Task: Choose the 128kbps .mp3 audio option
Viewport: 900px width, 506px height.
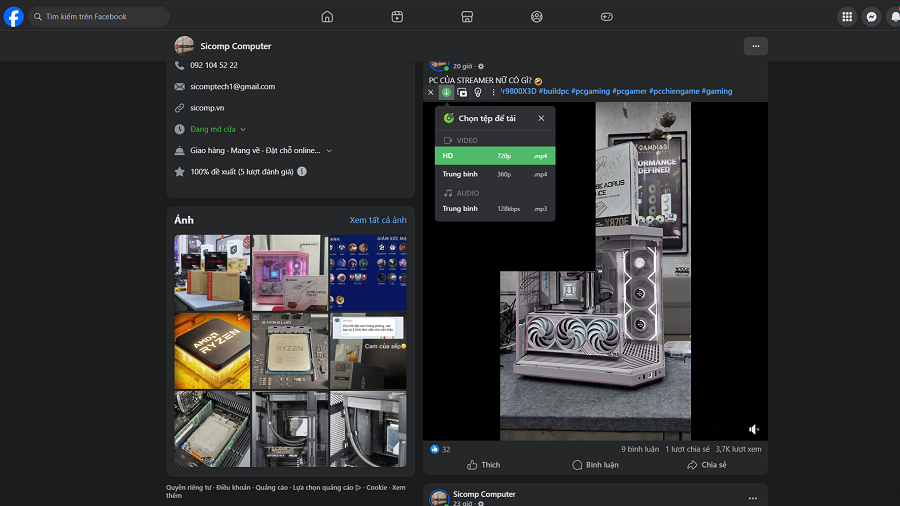Action: coord(495,209)
